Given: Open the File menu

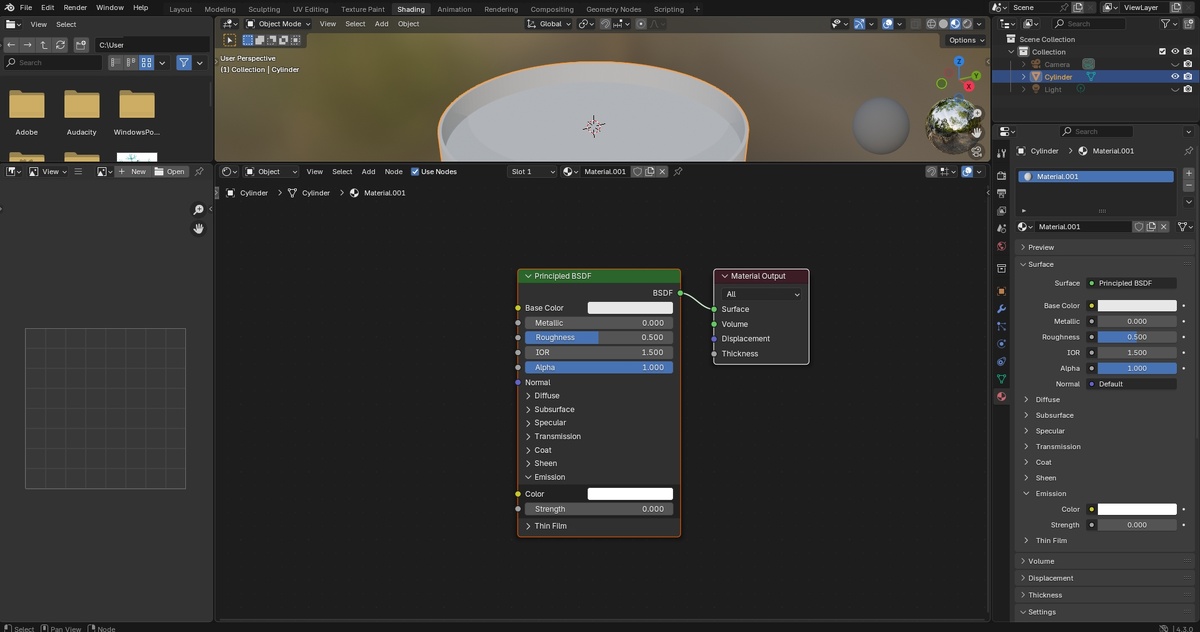Looking at the screenshot, I should [26, 7].
